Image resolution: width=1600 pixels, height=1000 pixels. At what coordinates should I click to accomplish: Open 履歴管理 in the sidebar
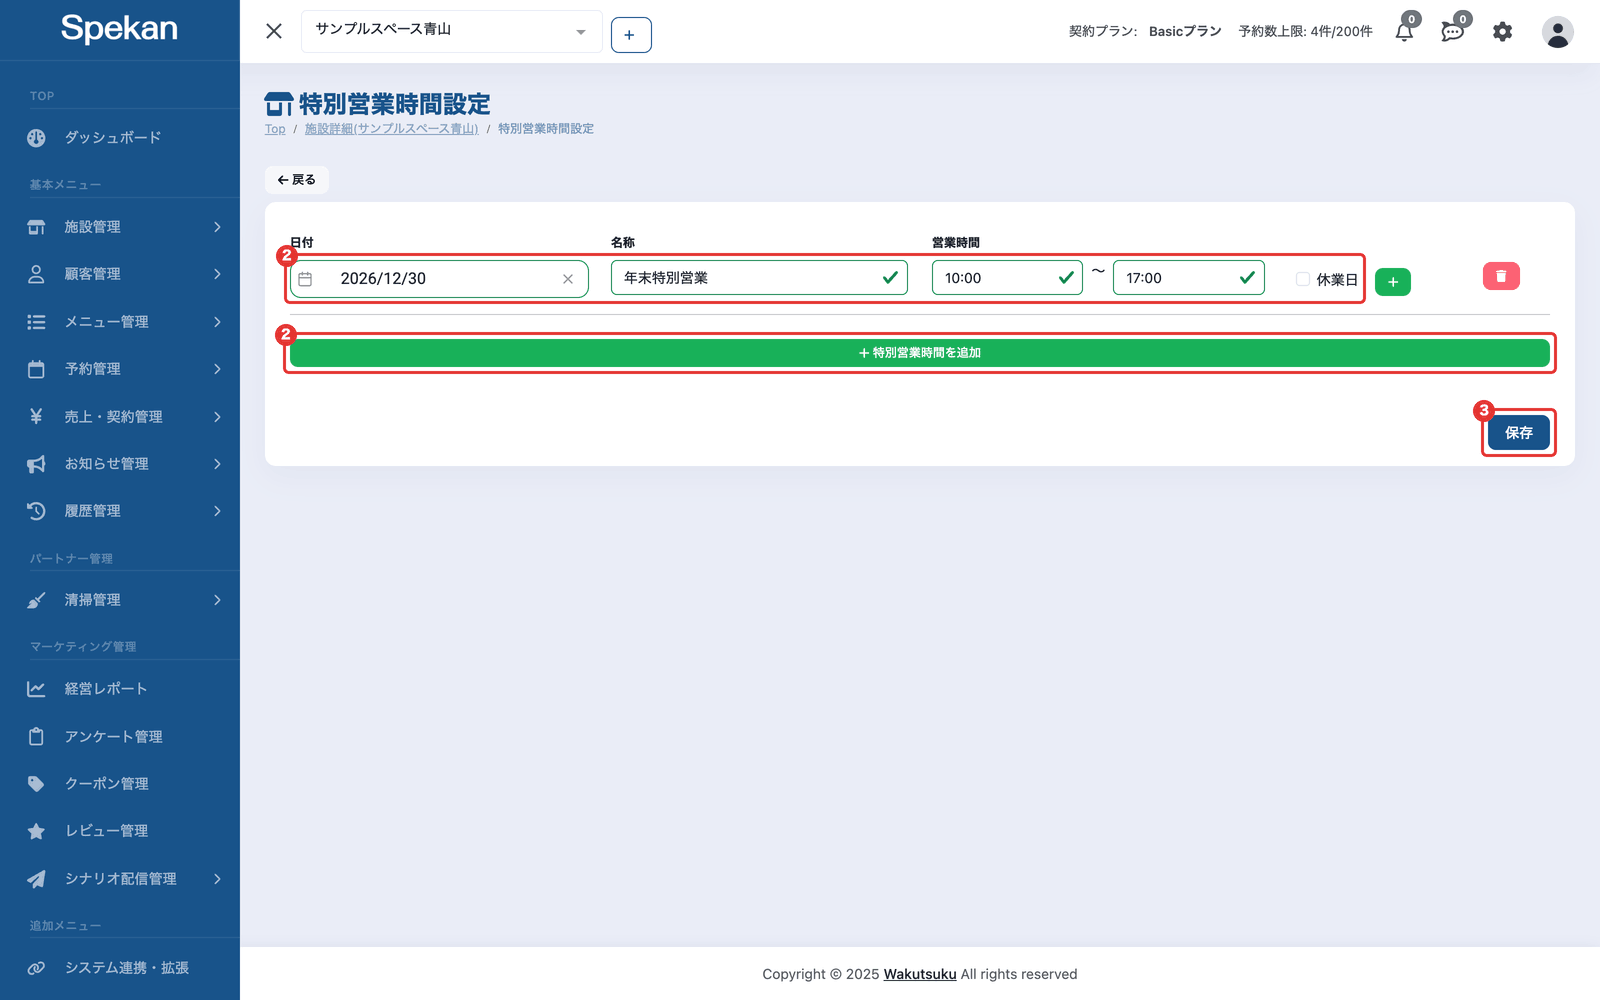[120, 511]
